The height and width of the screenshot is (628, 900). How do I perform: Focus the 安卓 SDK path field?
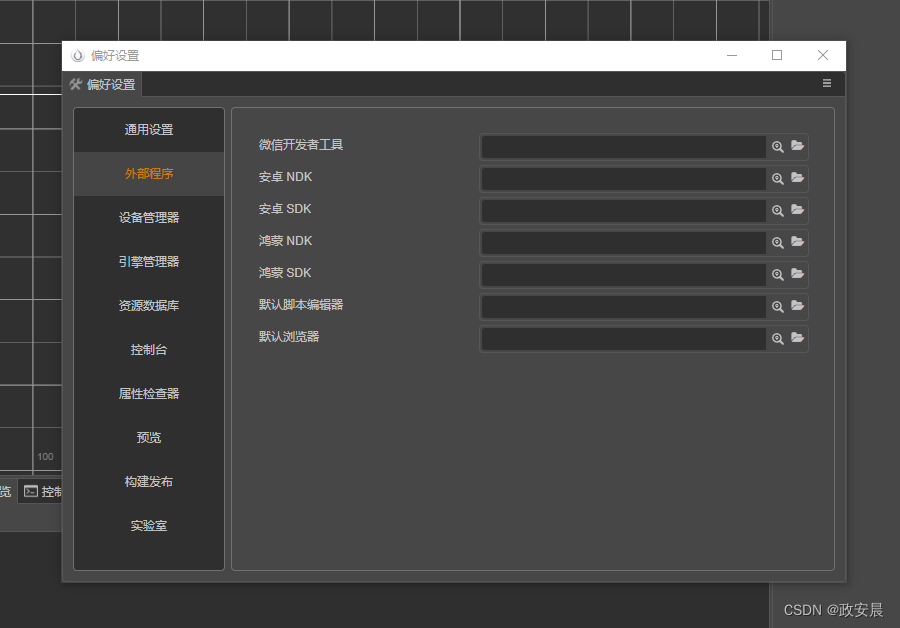pos(623,211)
